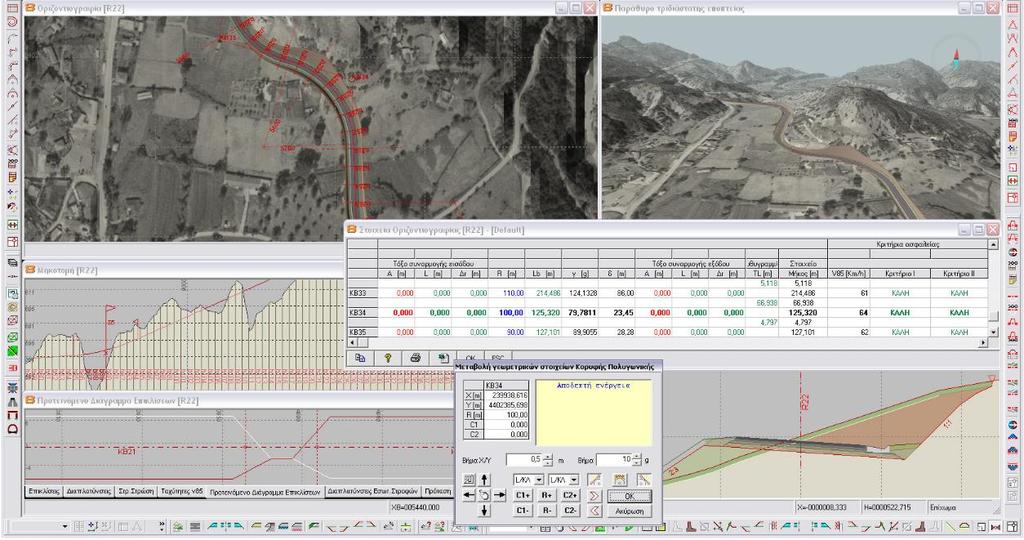
Task: Click the C2- button
Action: point(570,511)
